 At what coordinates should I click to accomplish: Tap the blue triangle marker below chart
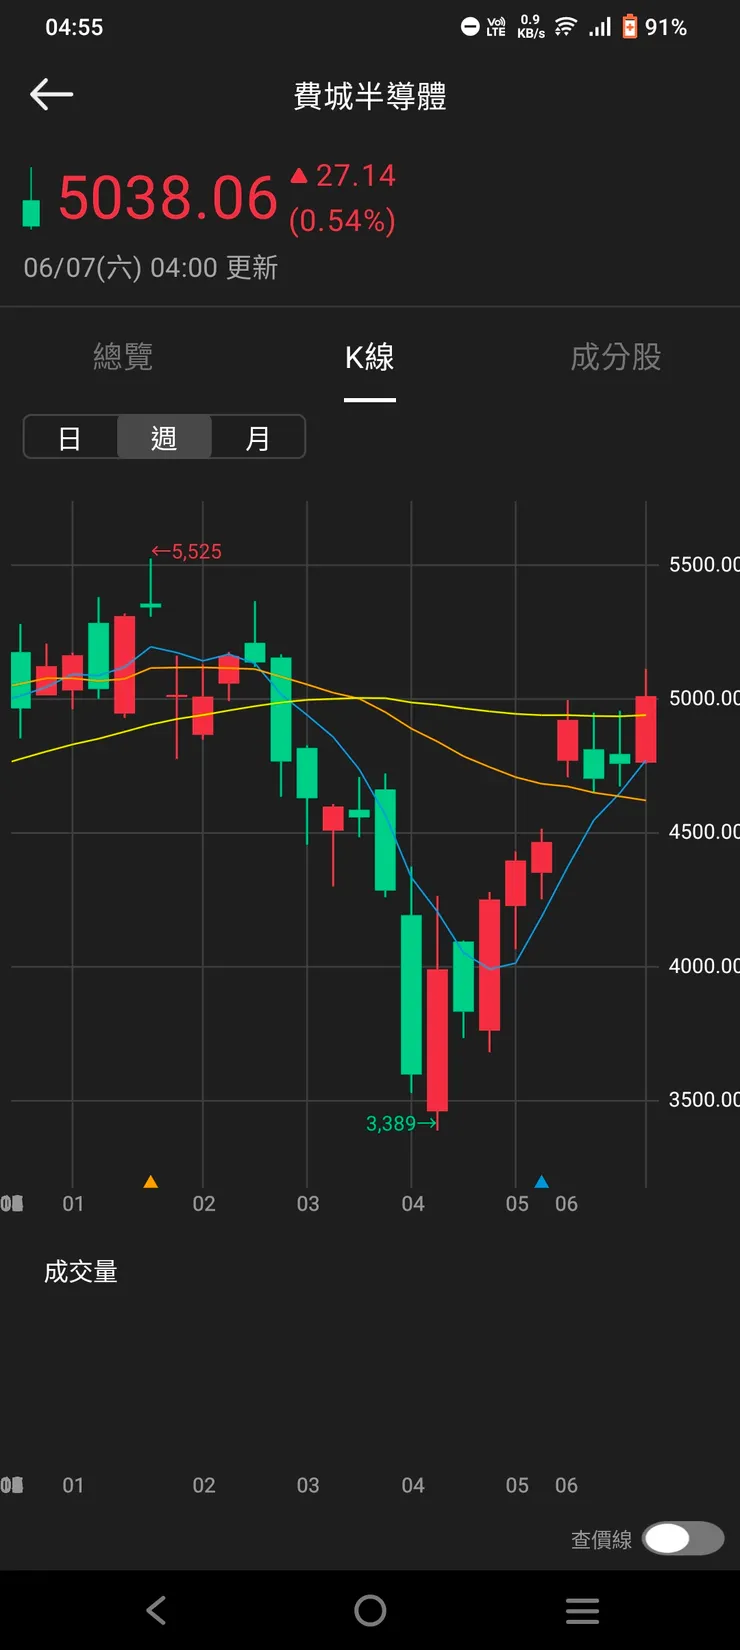(542, 1182)
